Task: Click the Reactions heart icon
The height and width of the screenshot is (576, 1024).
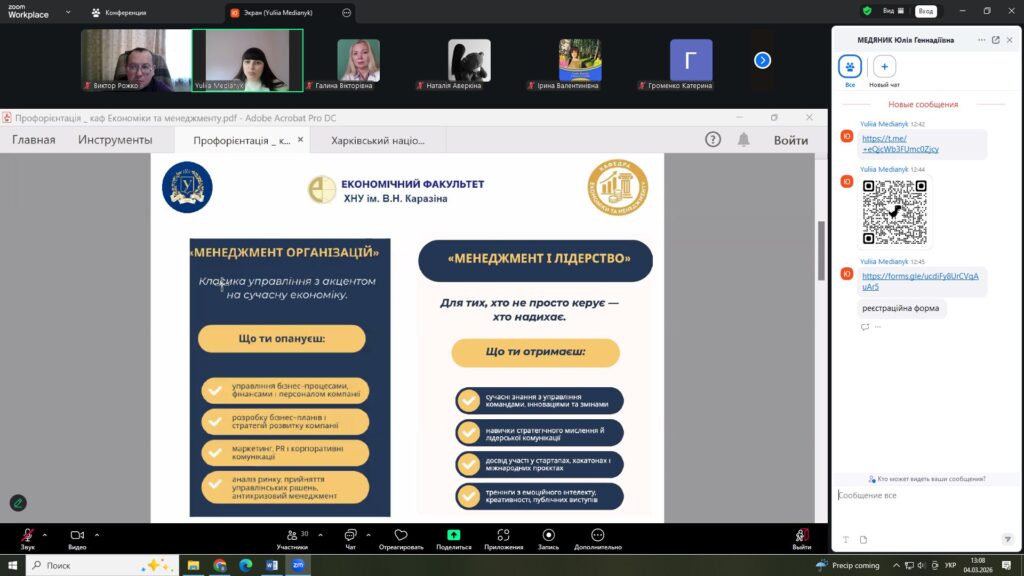Action: 401,535
